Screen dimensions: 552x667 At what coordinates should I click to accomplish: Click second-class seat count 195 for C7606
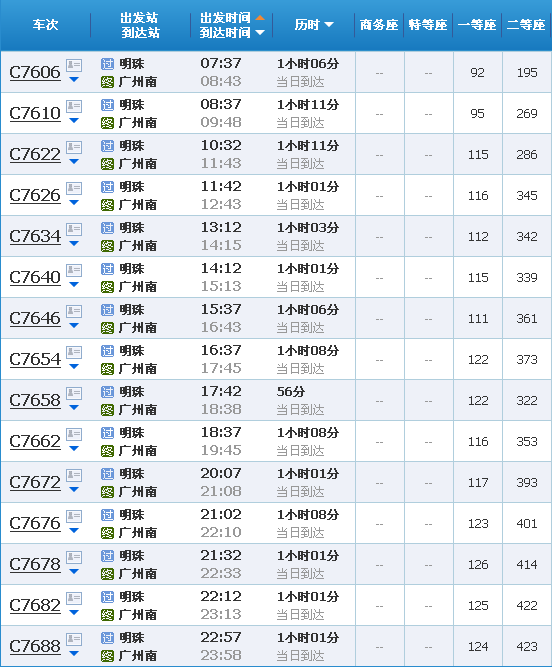[x=527, y=73]
